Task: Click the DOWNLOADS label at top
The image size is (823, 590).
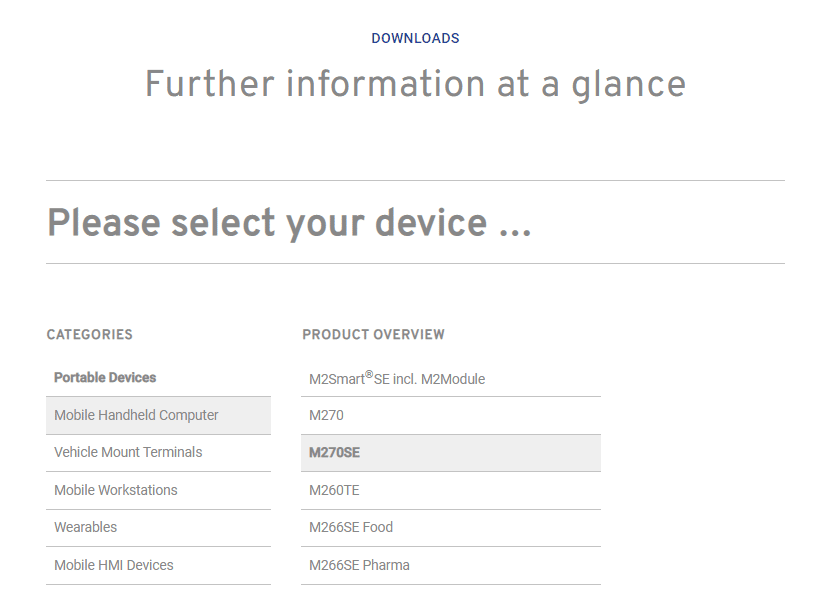Action: 415,38
